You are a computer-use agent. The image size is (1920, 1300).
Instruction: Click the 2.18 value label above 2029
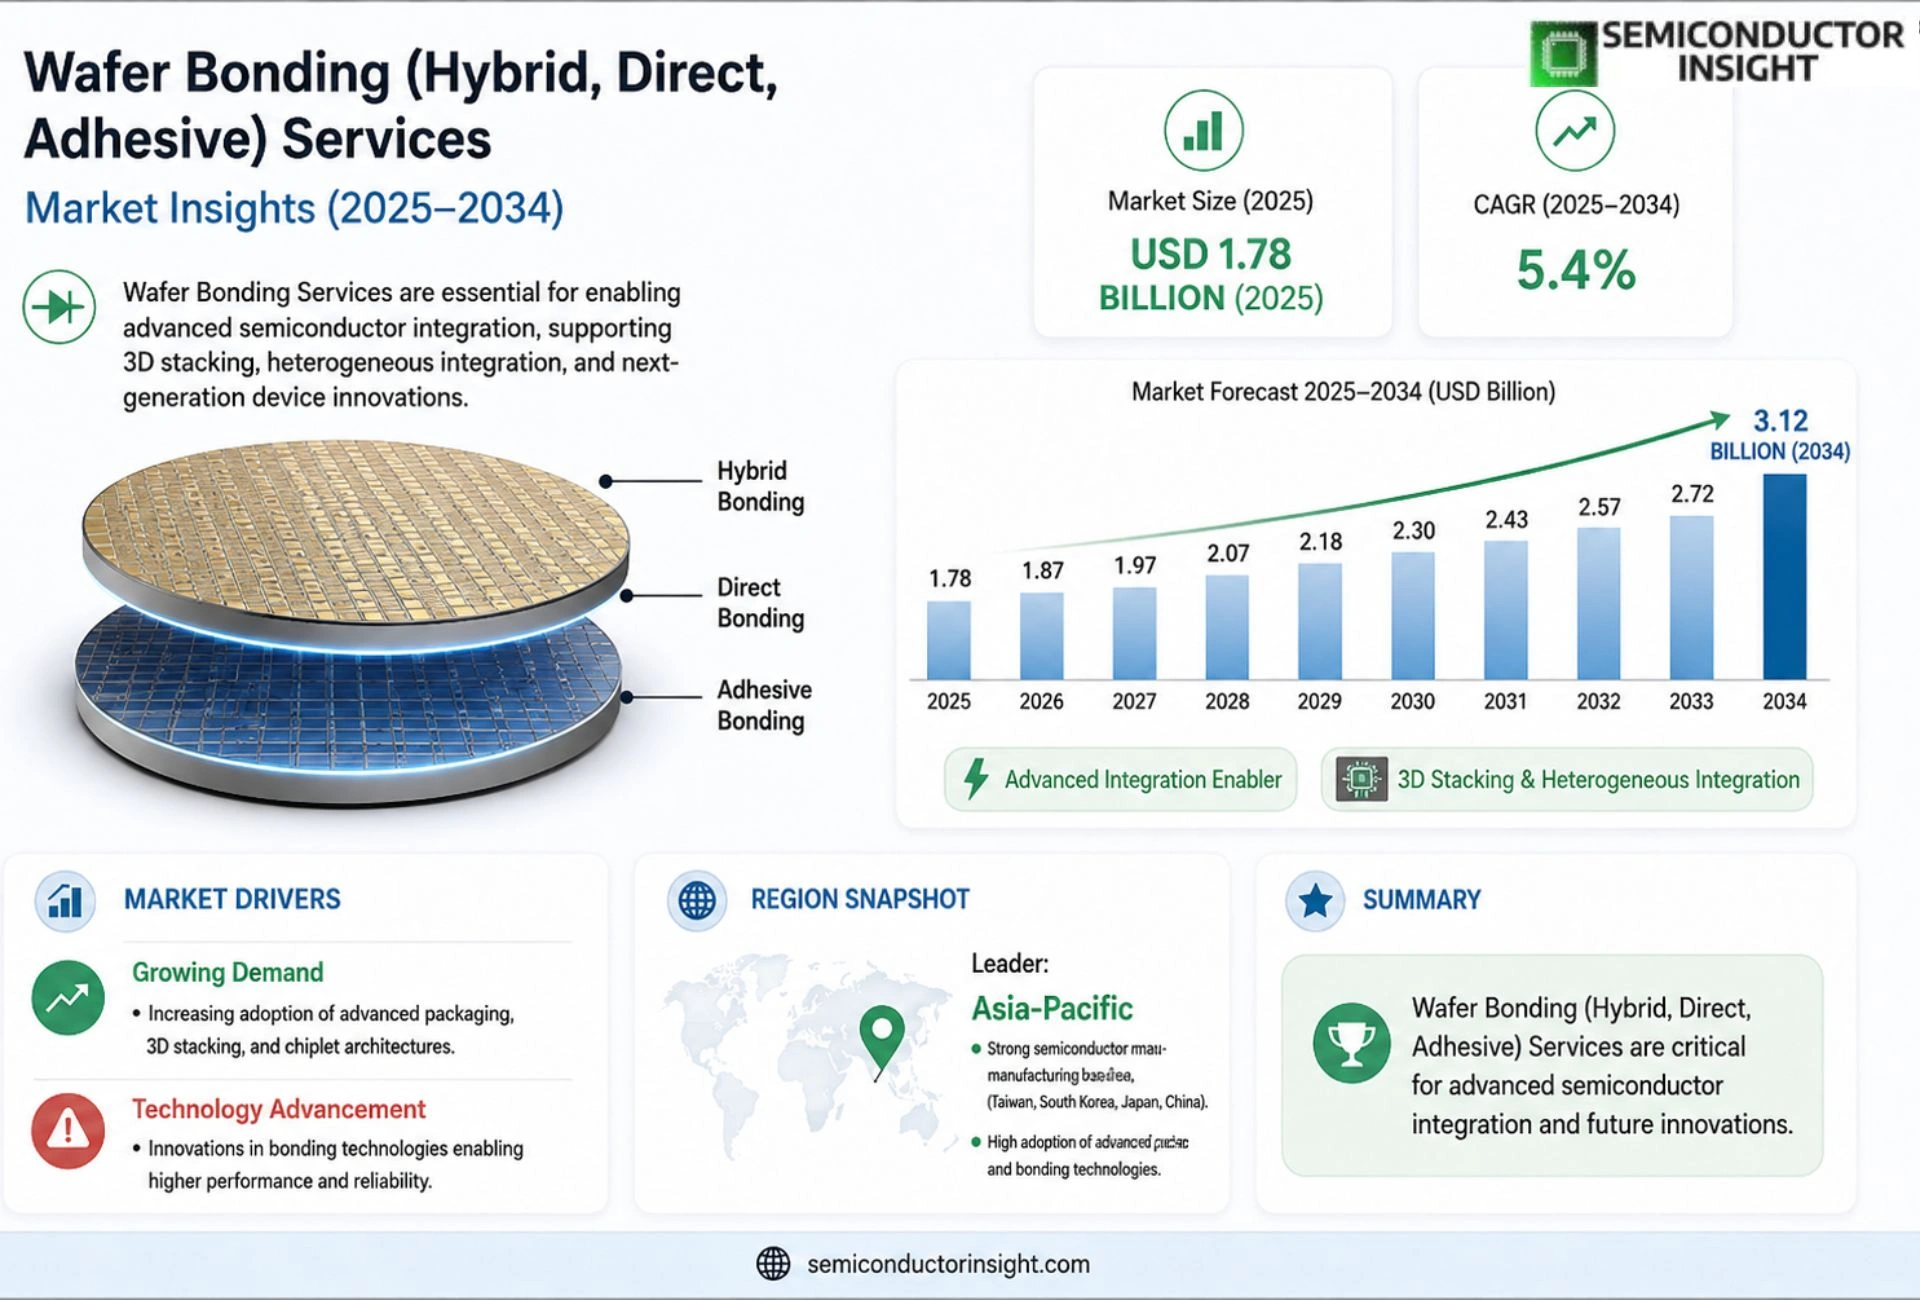point(1320,541)
